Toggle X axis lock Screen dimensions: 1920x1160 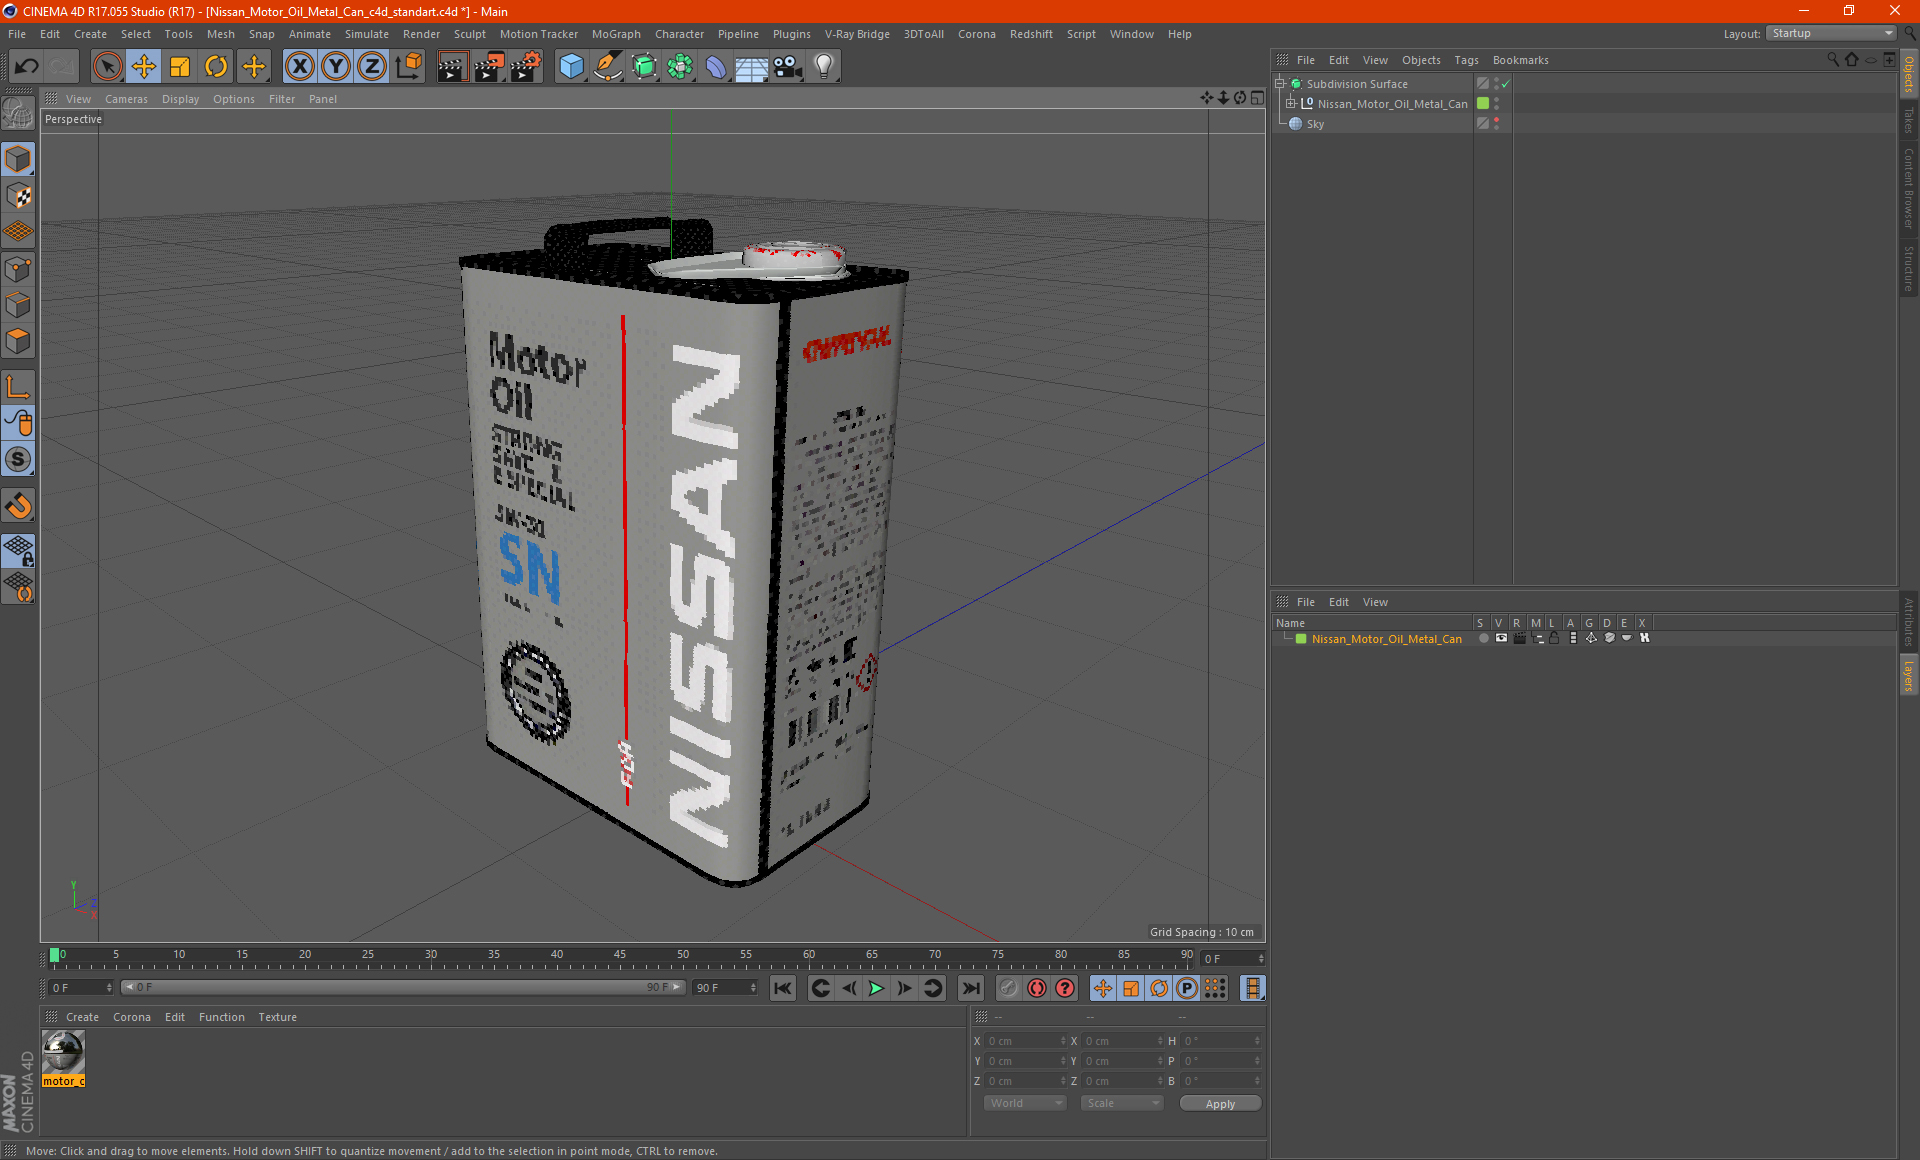tap(299, 67)
